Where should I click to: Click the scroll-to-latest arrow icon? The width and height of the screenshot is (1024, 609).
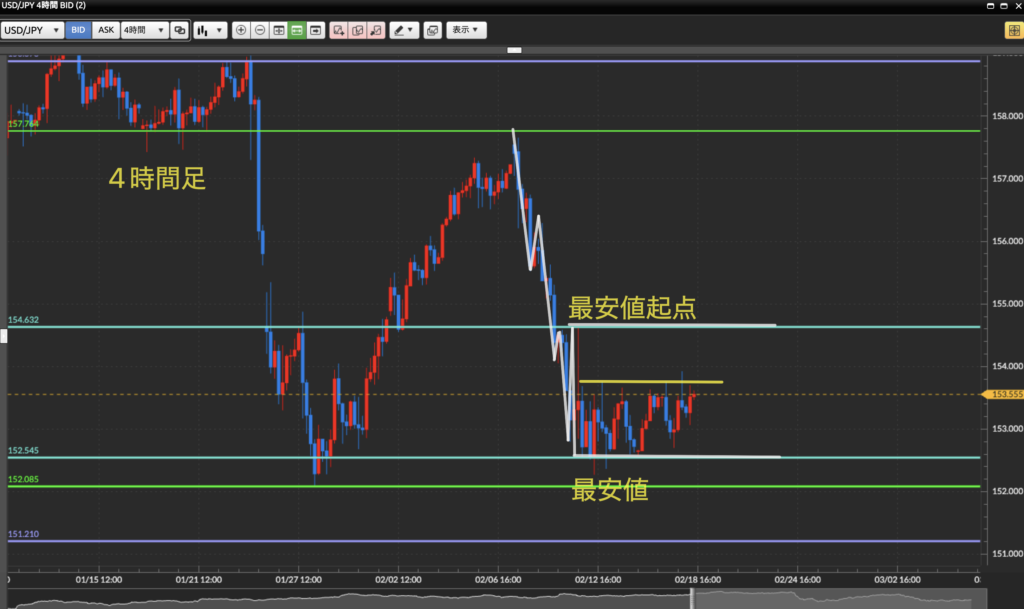click(316, 30)
